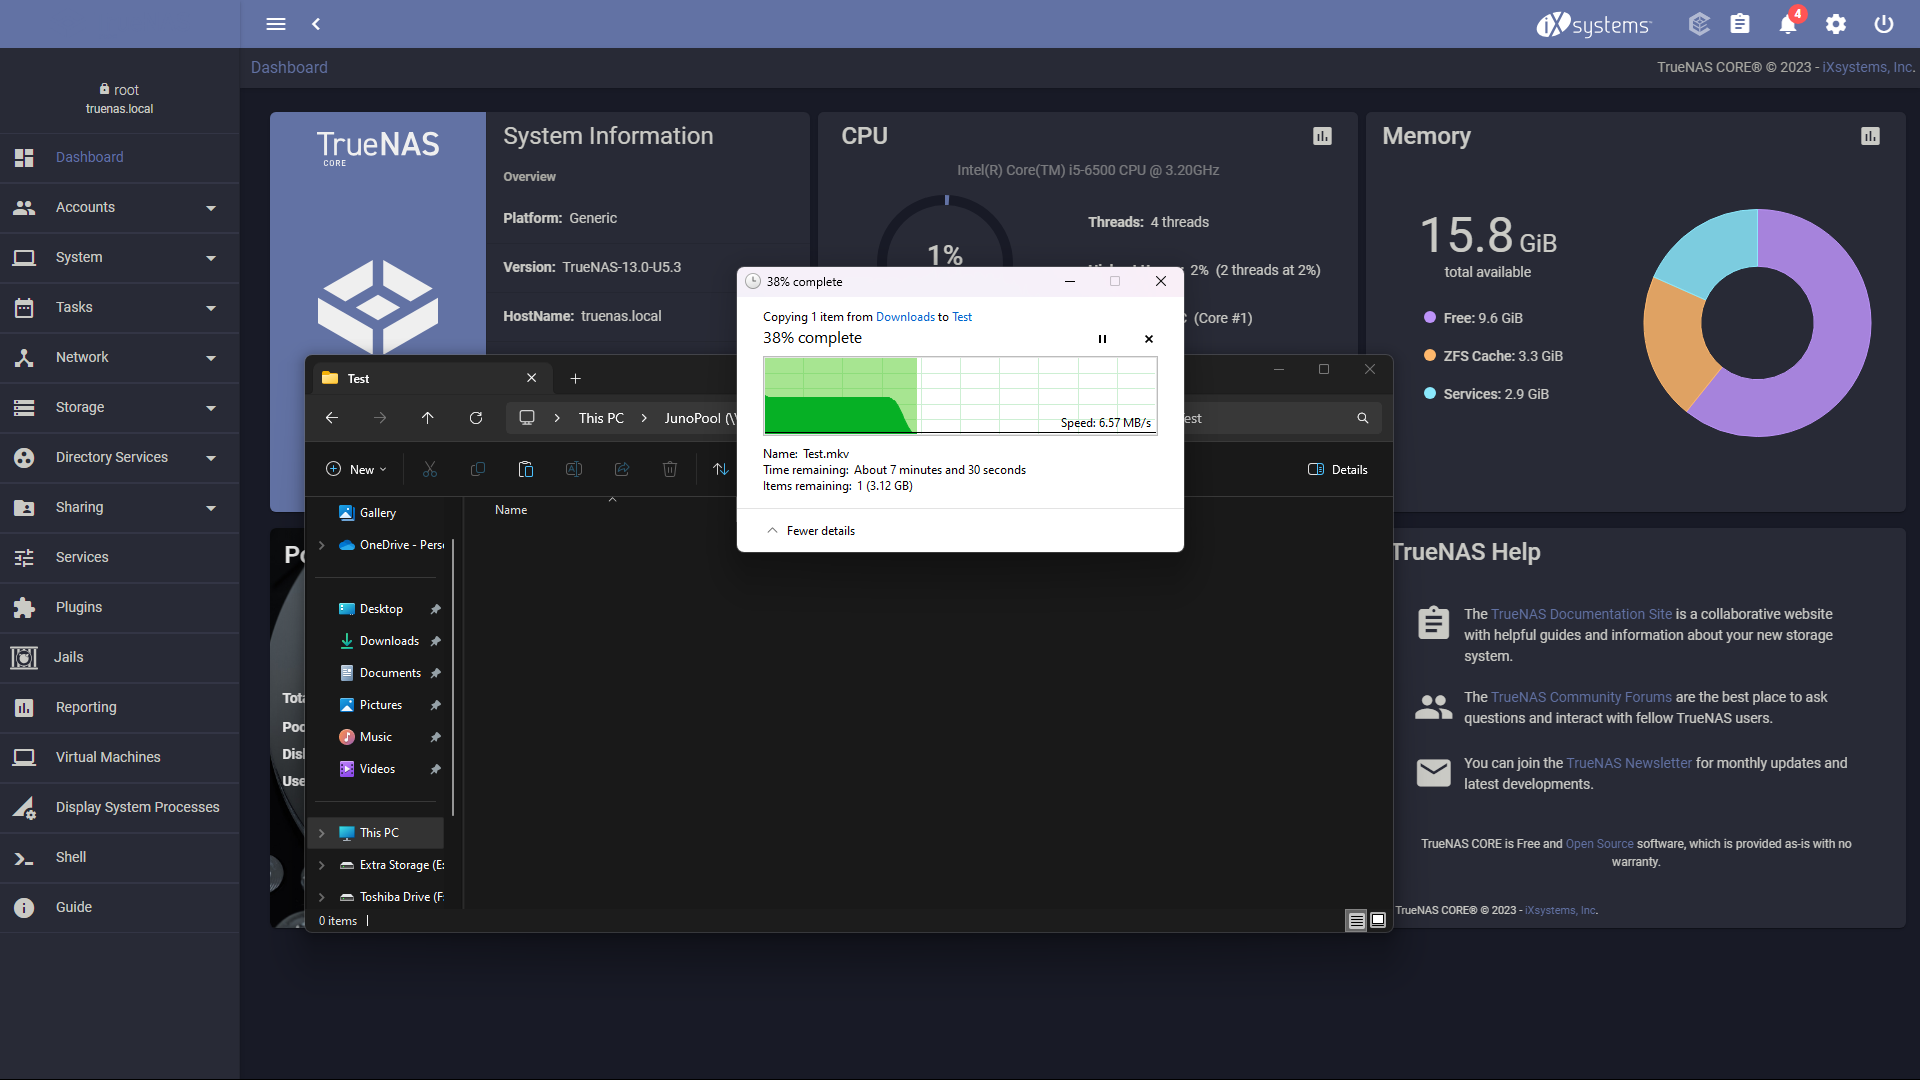Go forward in File Explorer
Screen dimensions: 1920x1080
click(380, 418)
